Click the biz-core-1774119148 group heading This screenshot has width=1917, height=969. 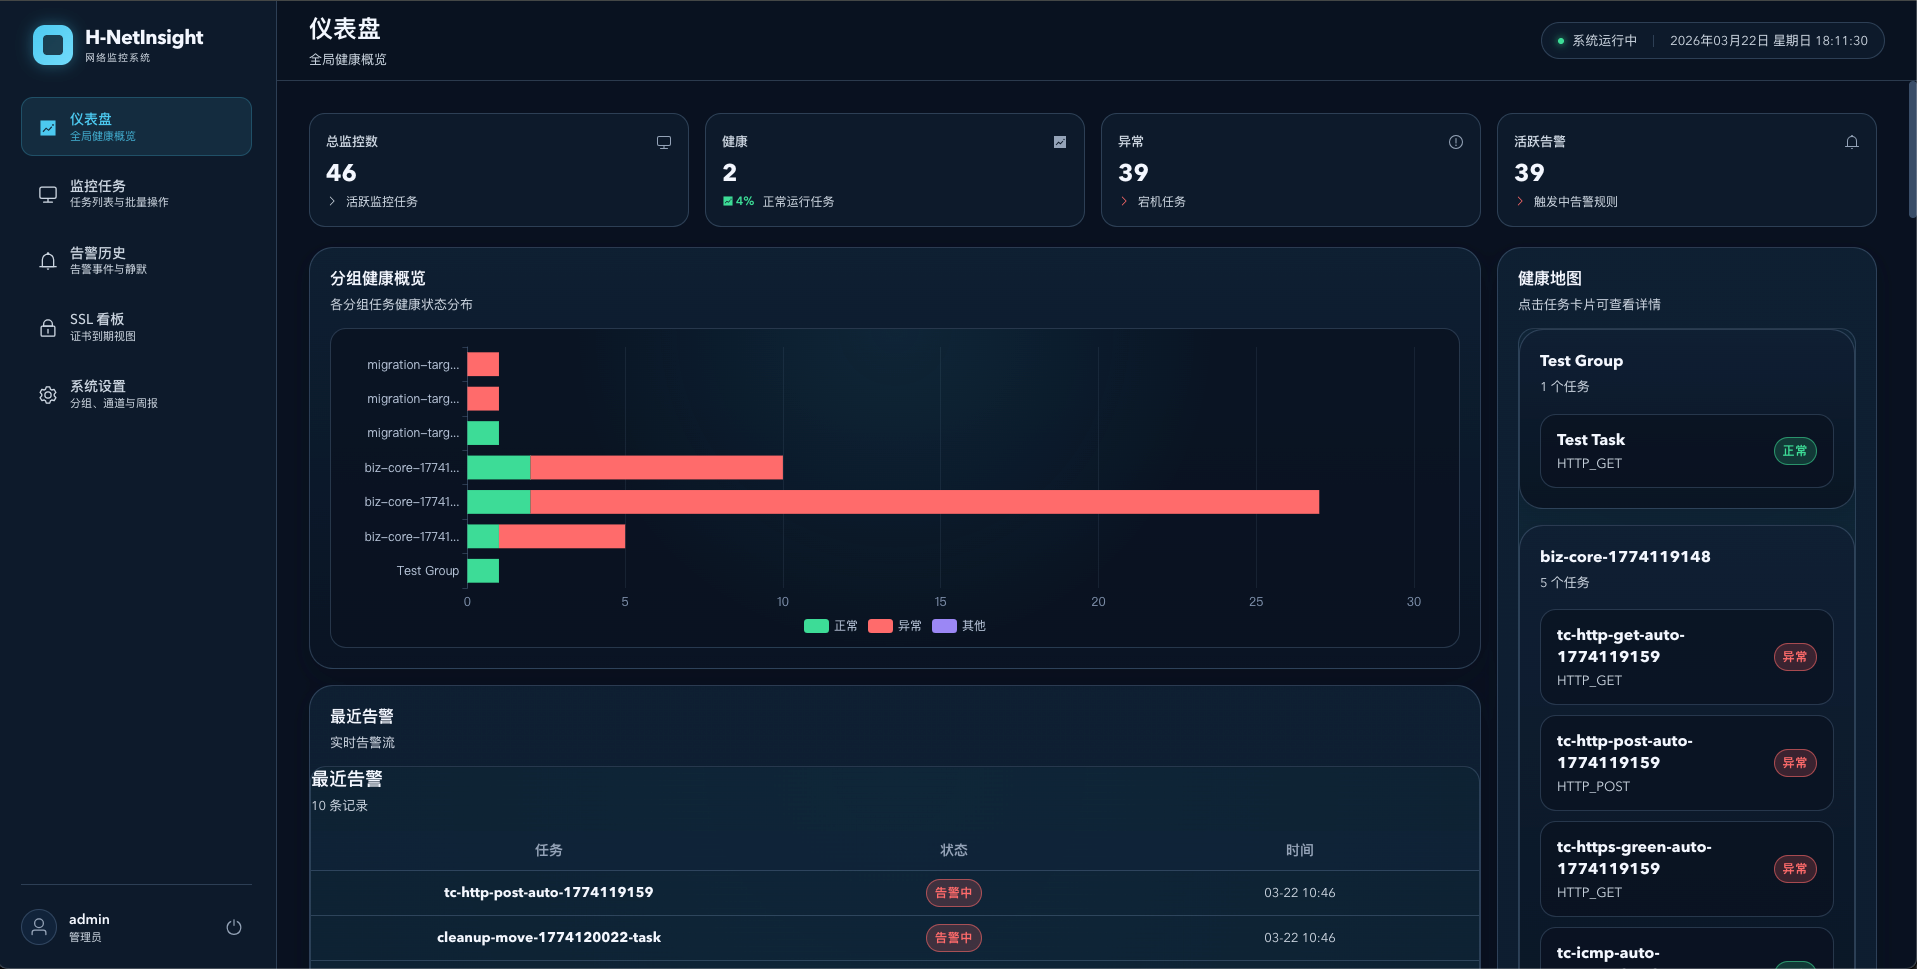click(x=1625, y=557)
